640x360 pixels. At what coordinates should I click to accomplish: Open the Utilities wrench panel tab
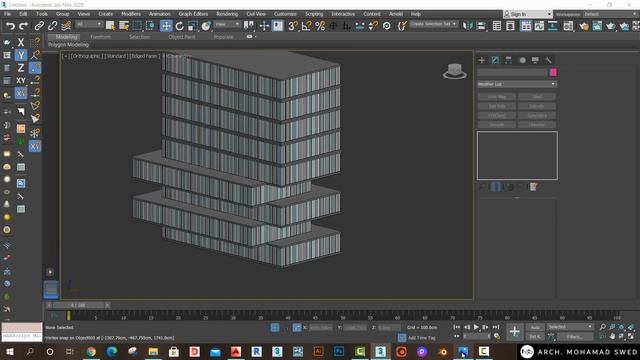pos(548,60)
